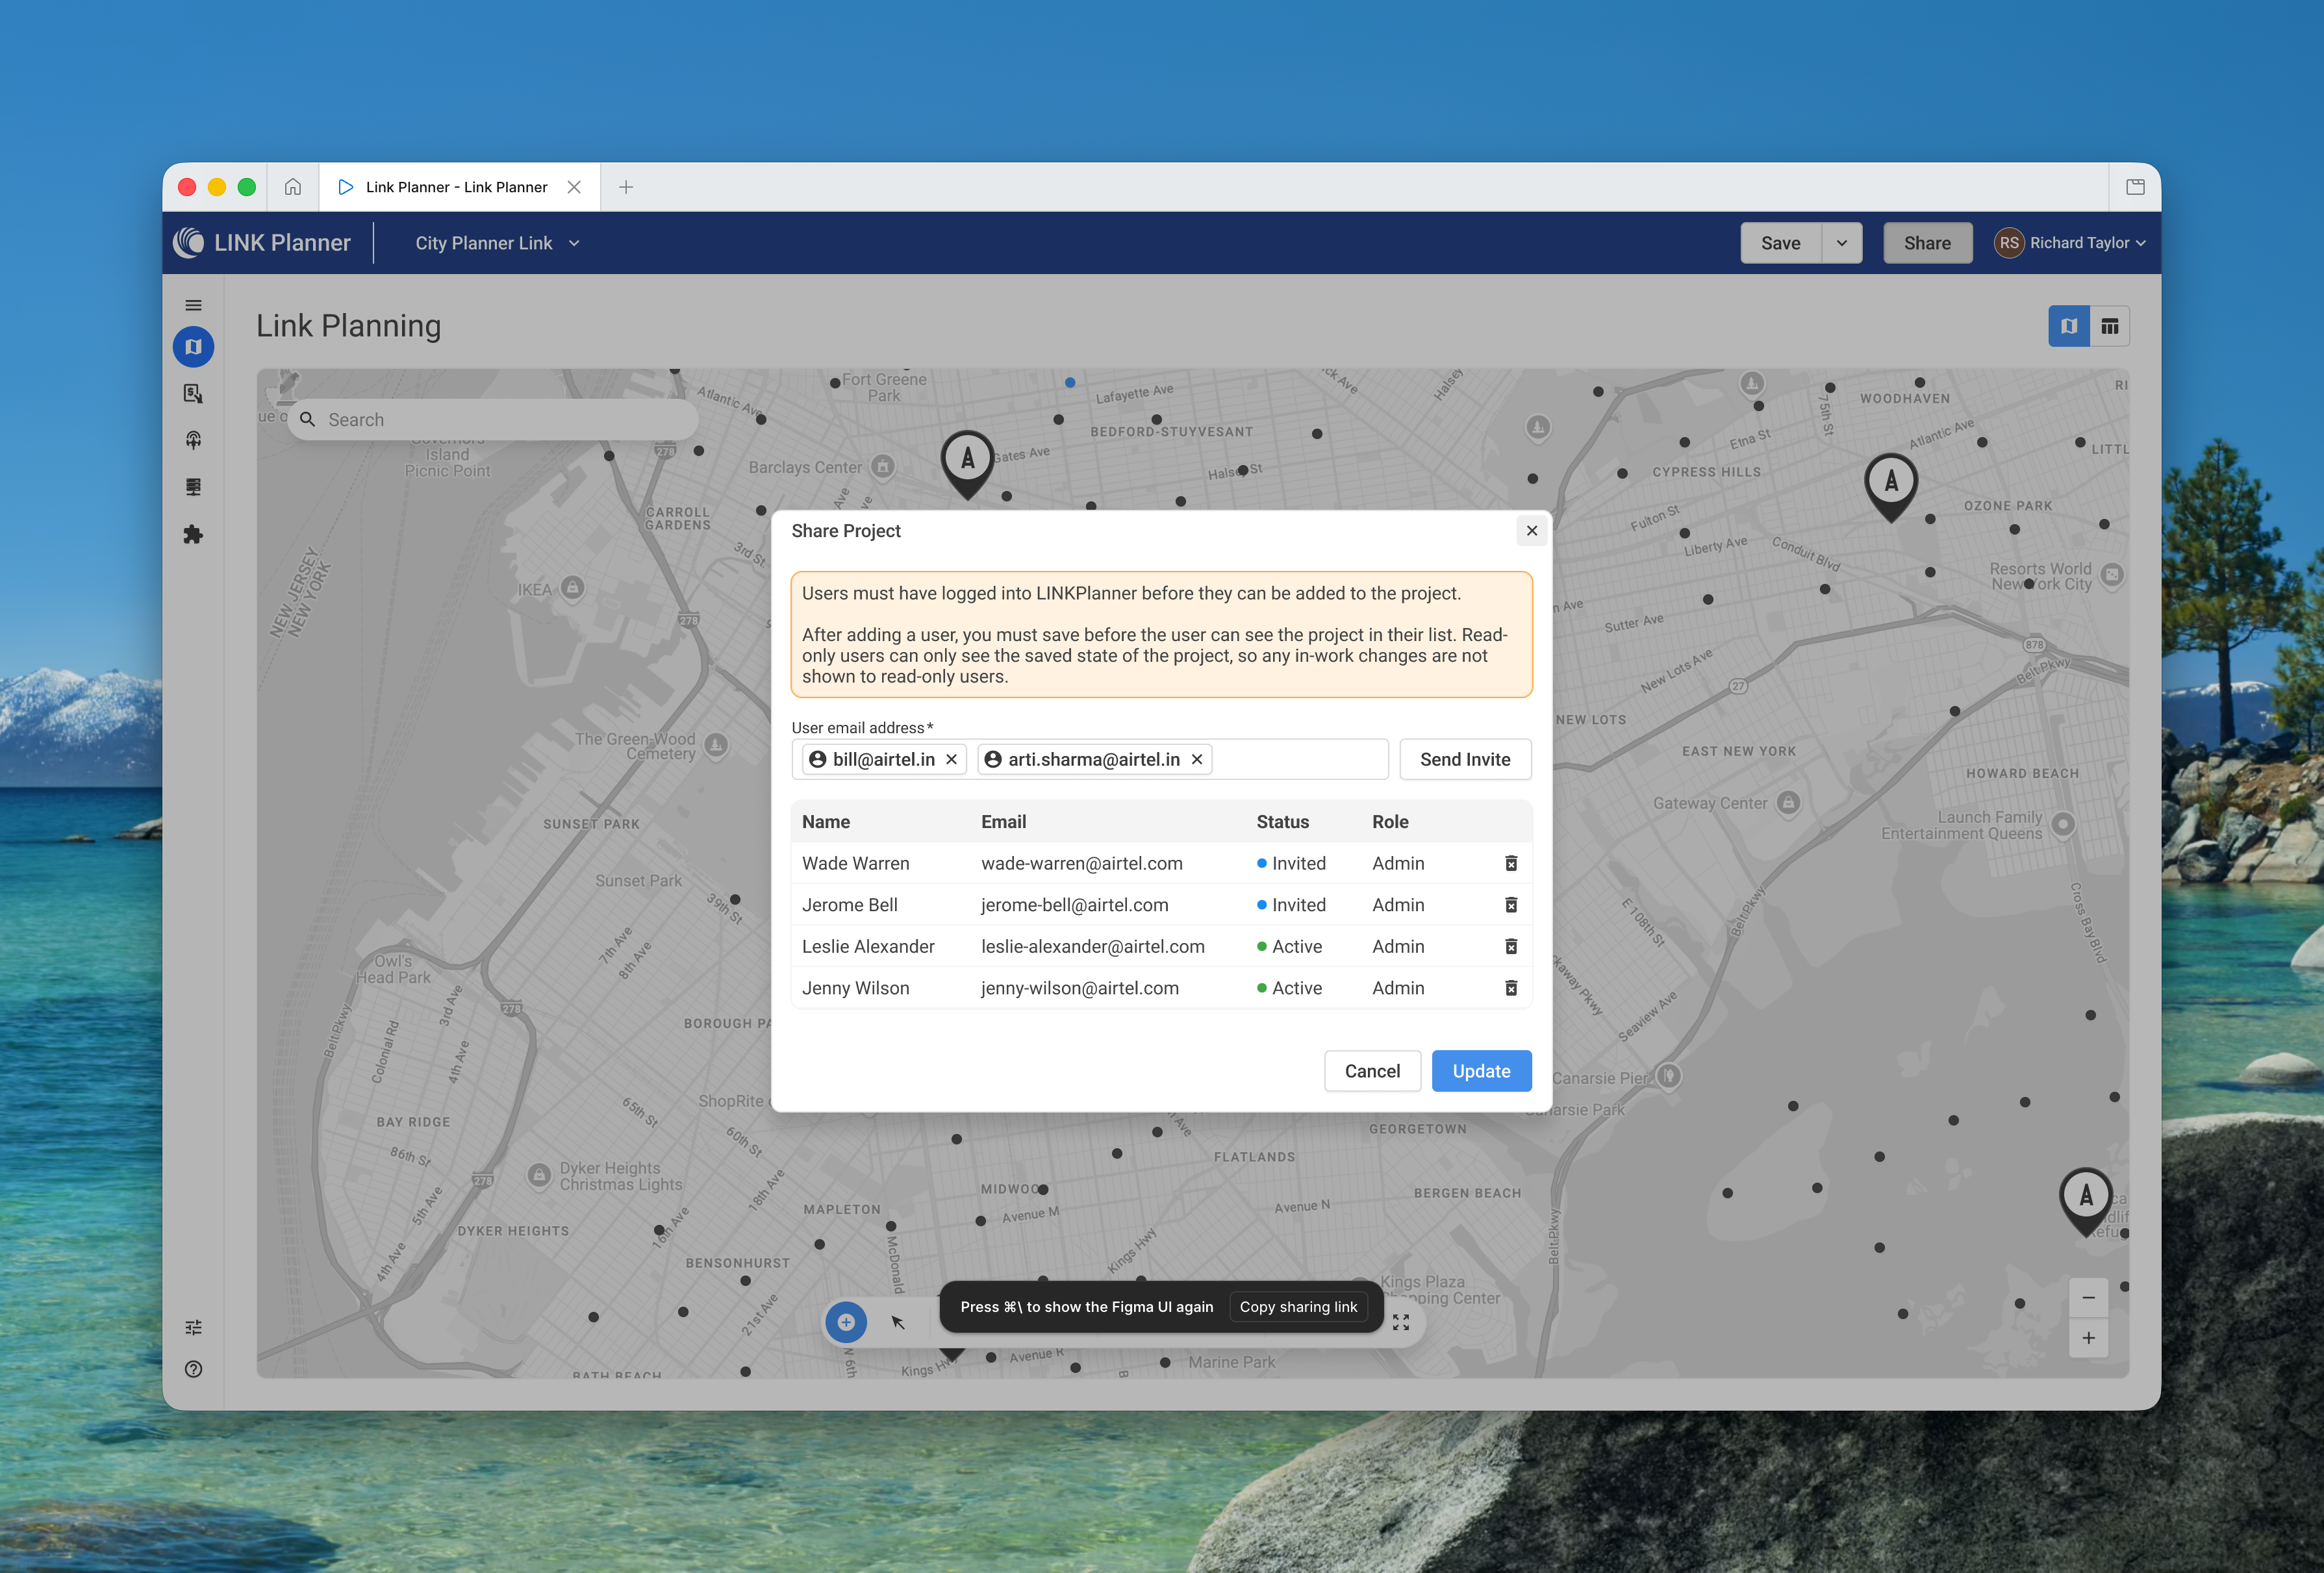Click the Status column header
Viewport: 2324px width, 1573px height.
pyautogui.click(x=1282, y=822)
